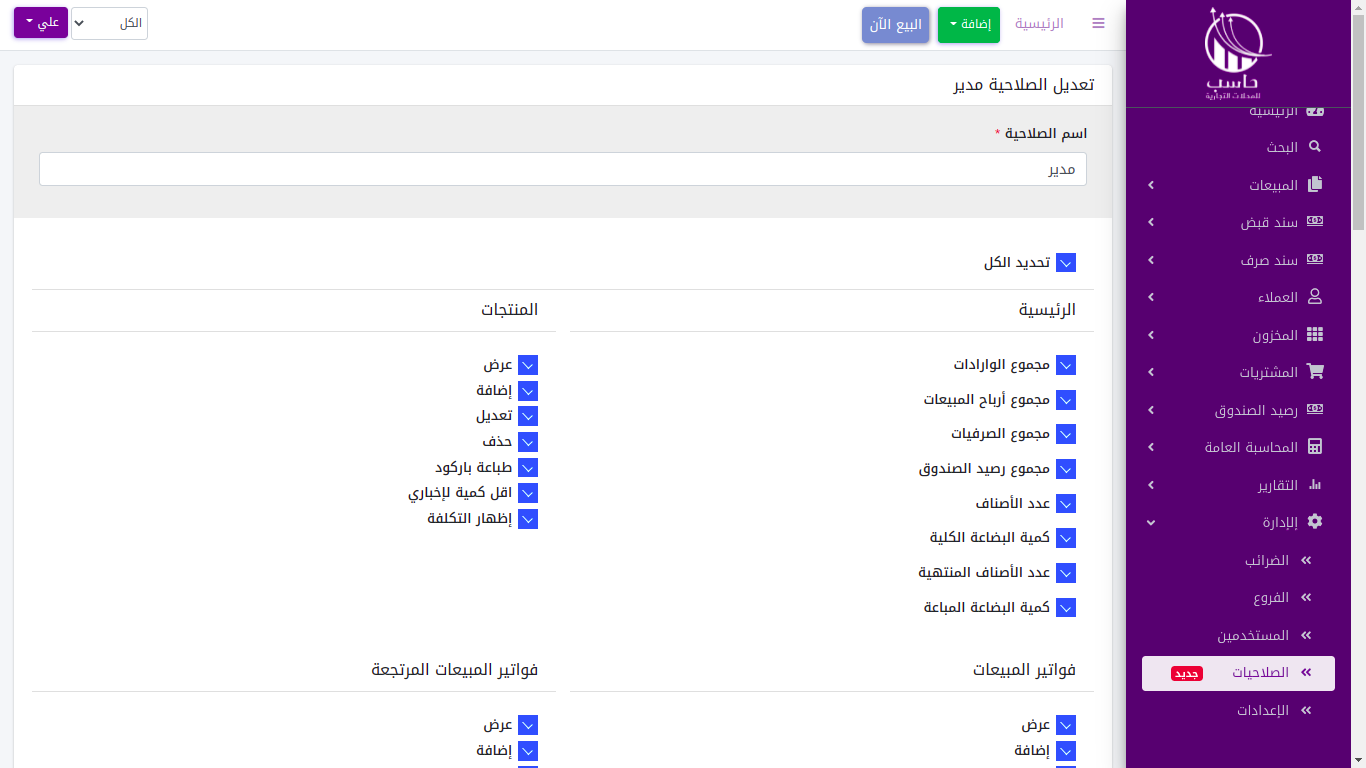
Task: Go to the الرئيسية link in top bar
Action: tap(1039, 23)
